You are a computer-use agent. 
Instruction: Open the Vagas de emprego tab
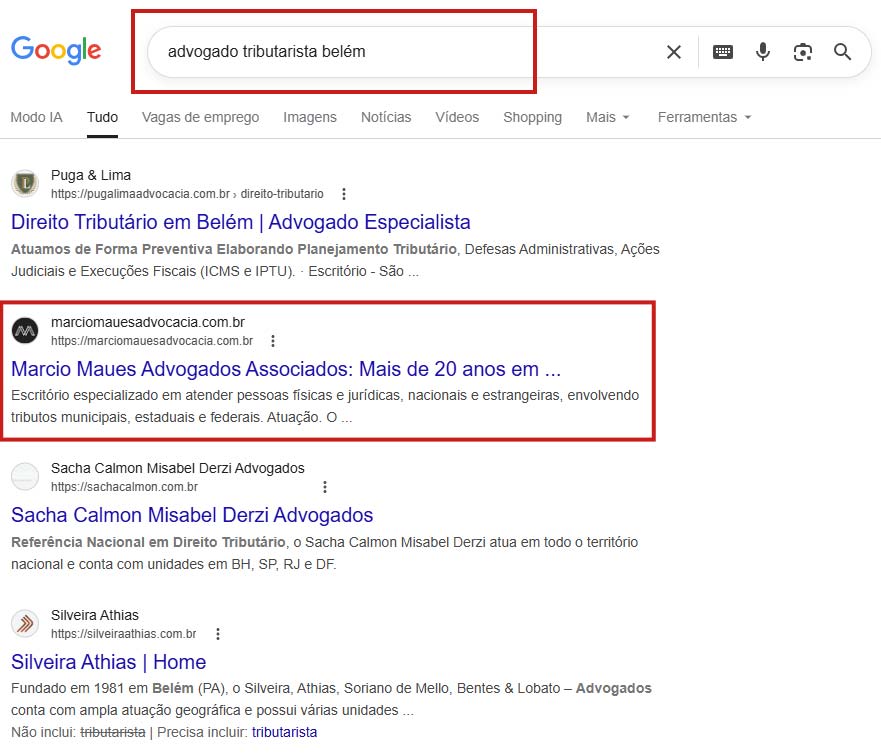click(x=200, y=117)
